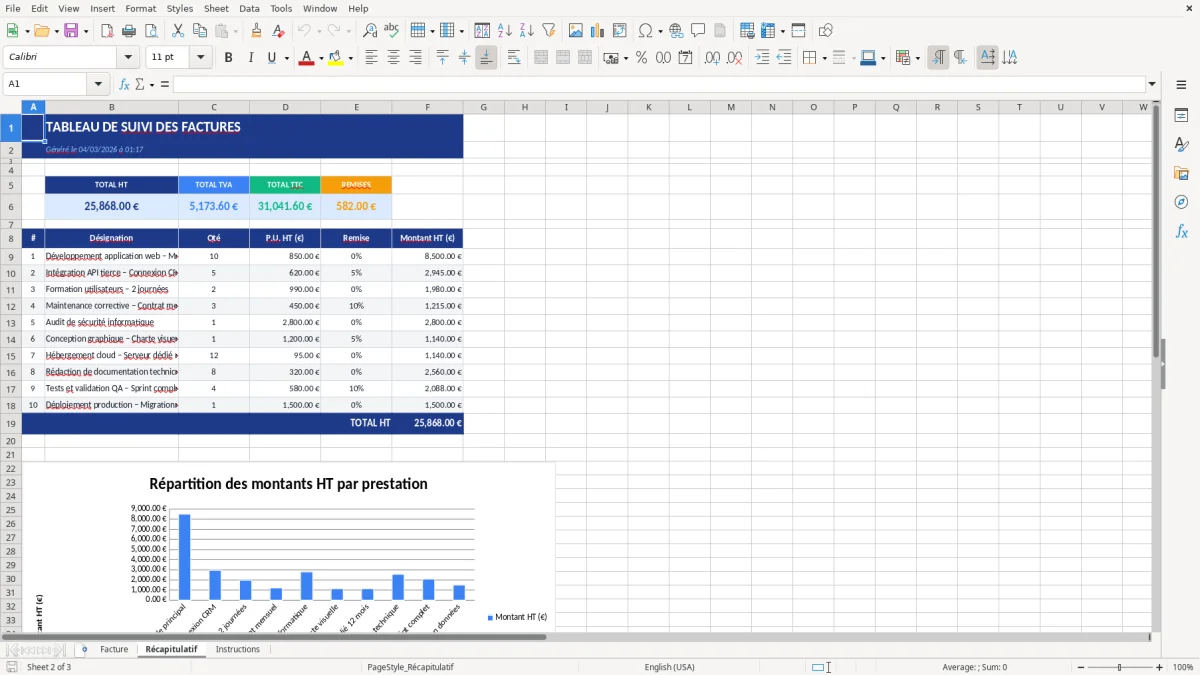Click the Cut scissors icon
Screen dimensions: 1200x675
178,31
